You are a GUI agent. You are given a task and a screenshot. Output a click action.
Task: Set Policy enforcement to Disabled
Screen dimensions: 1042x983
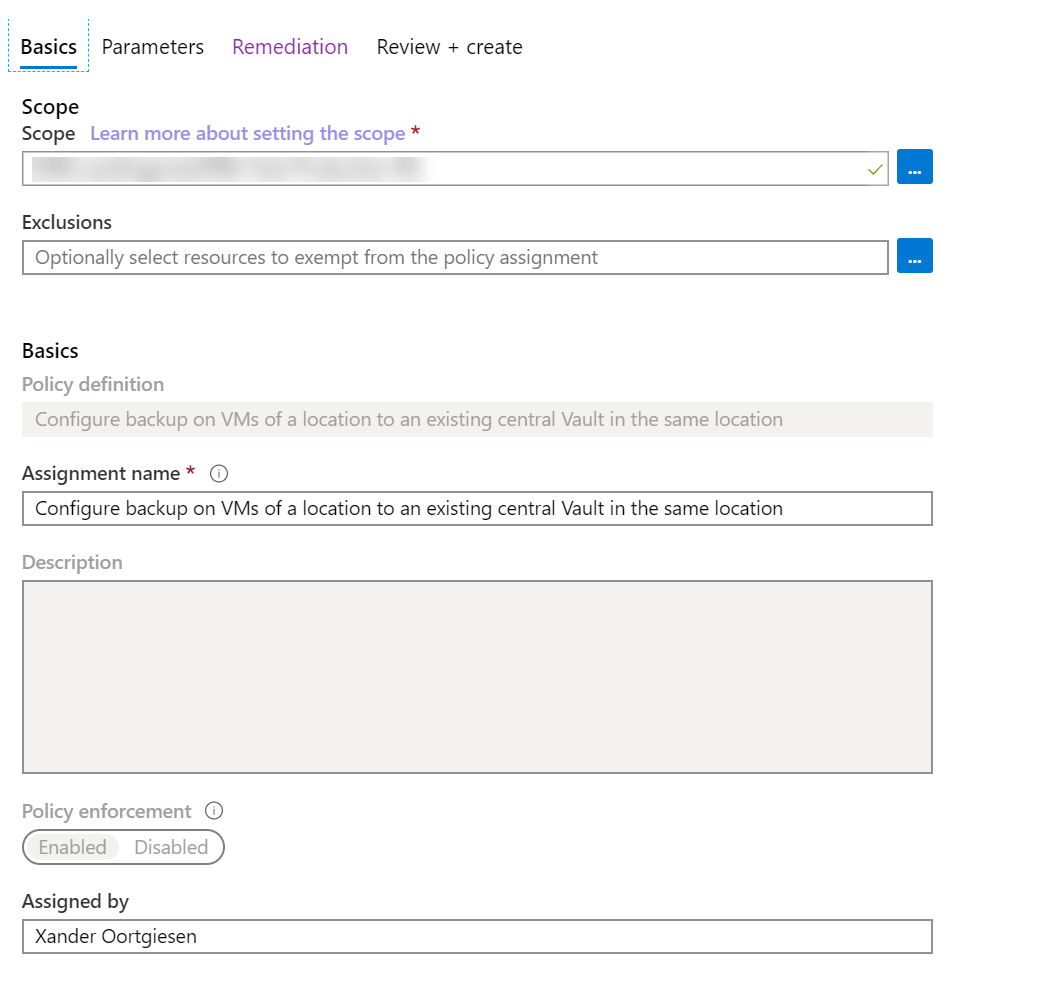click(171, 847)
